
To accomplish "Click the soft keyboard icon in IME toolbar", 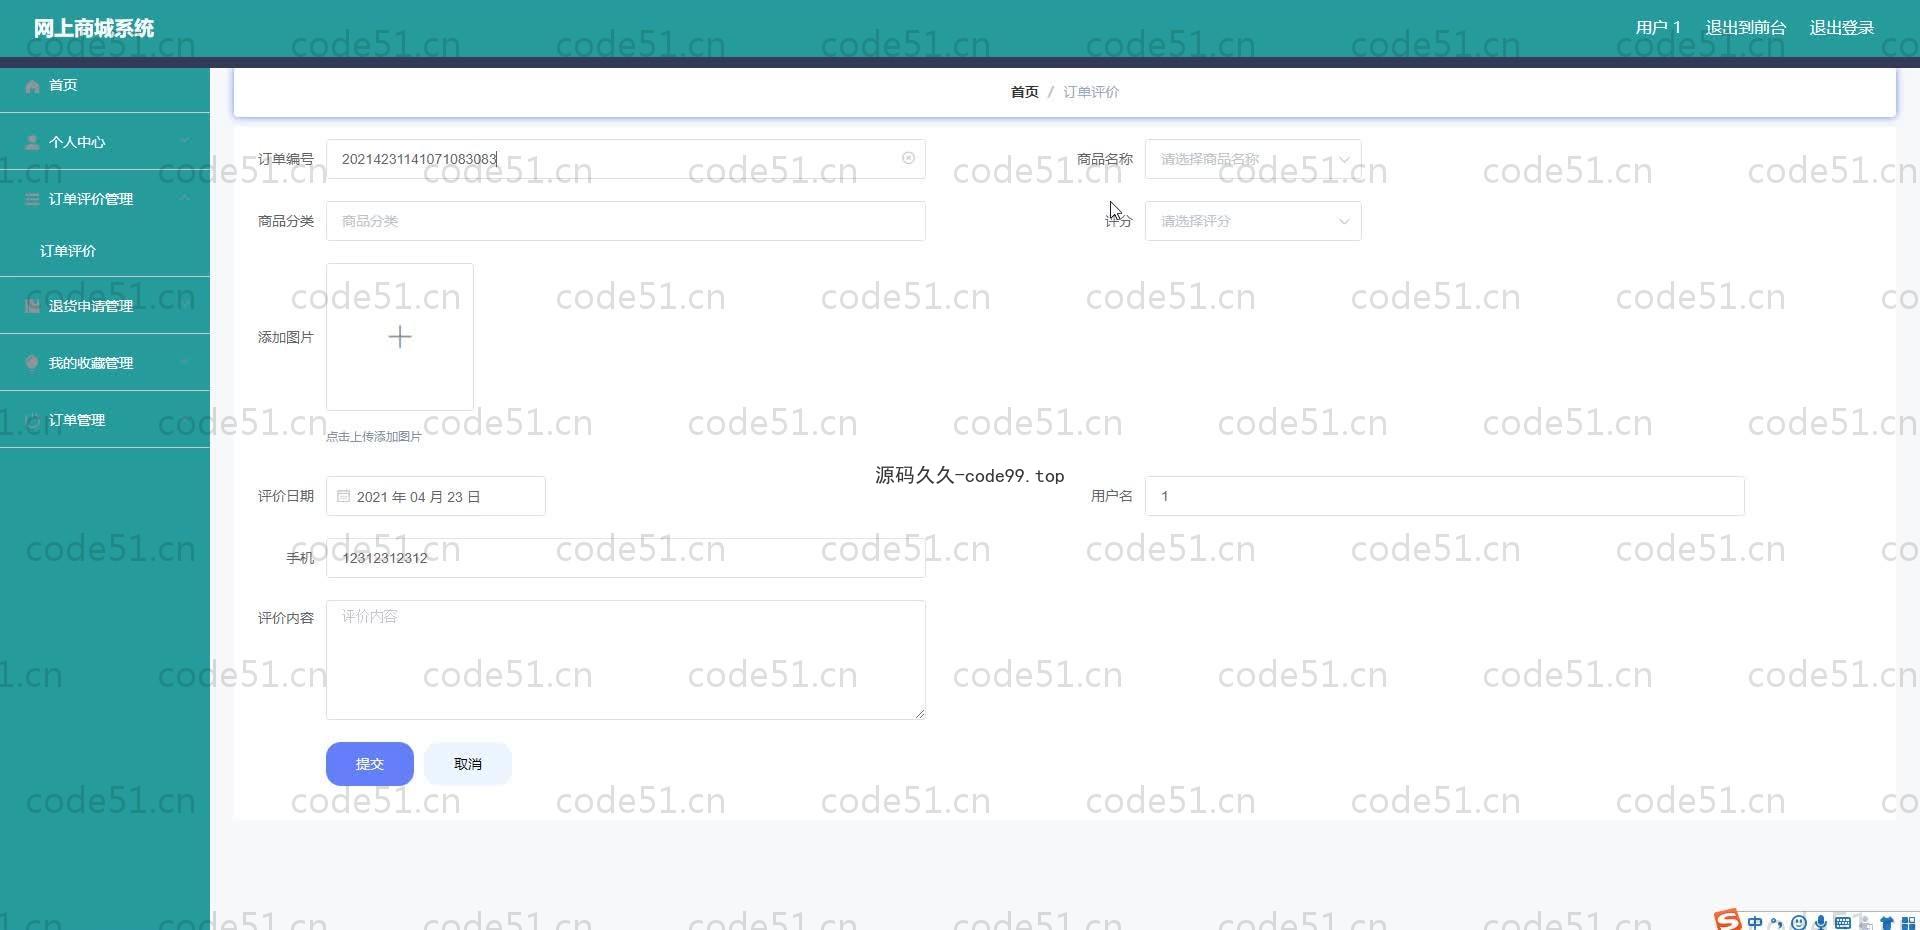I will 1842,922.
